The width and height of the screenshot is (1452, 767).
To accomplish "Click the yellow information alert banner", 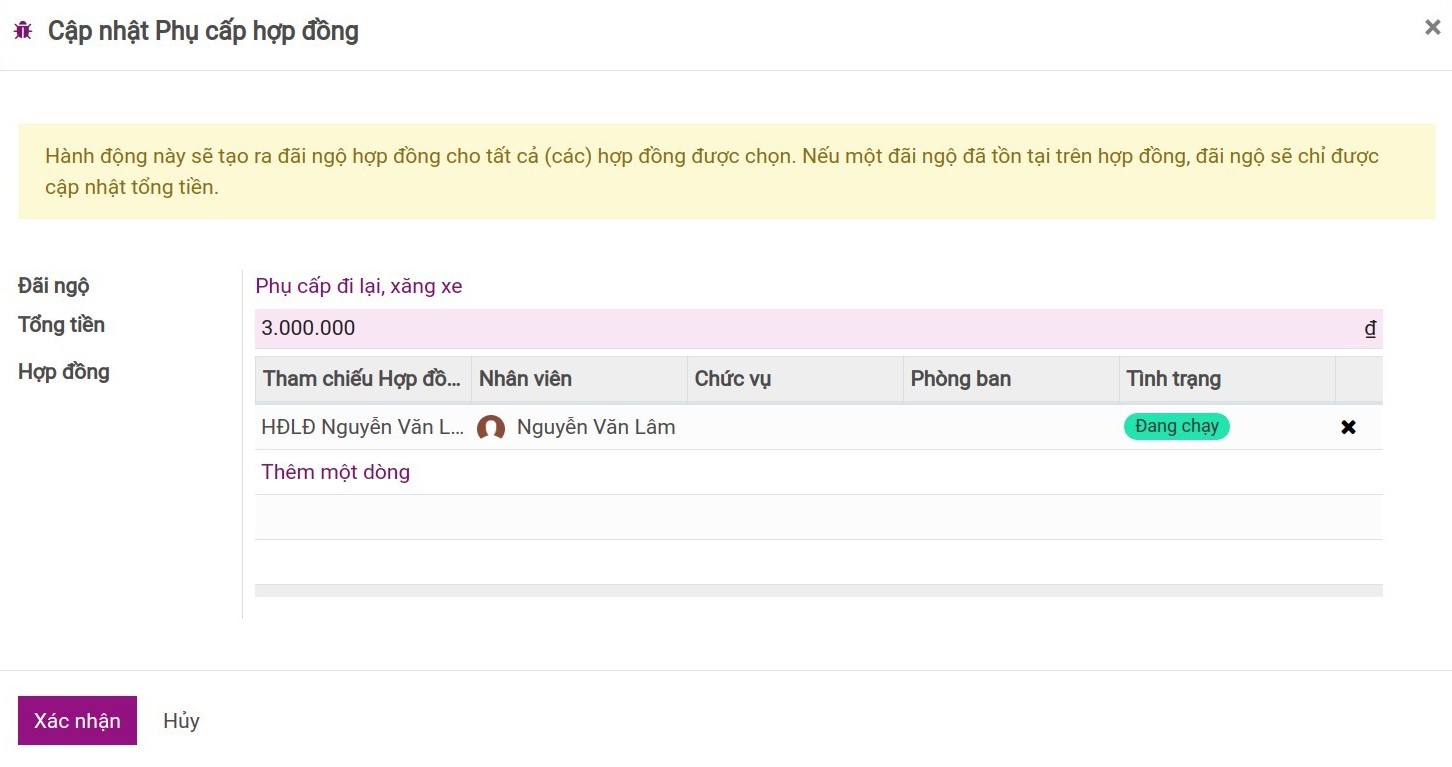I will pyautogui.click(x=726, y=171).
